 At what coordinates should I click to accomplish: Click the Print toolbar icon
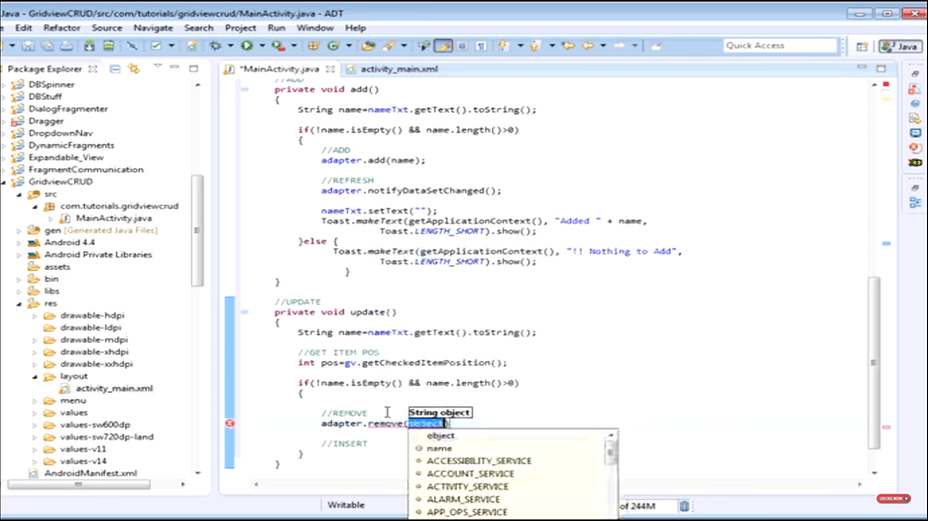[x=67, y=46]
